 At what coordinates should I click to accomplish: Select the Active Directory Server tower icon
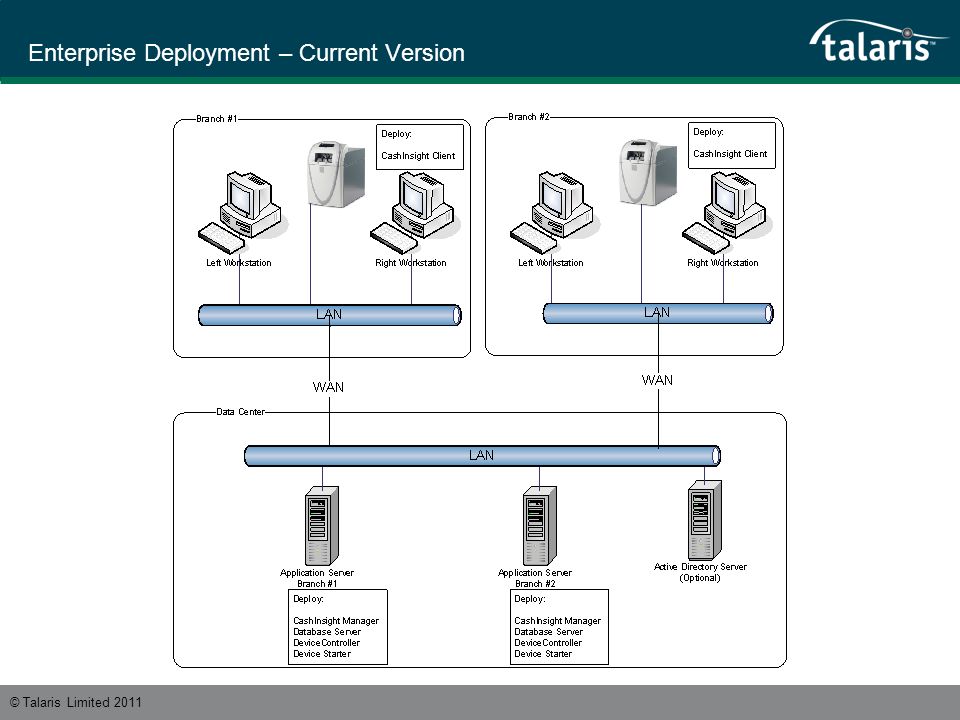tap(705, 520)
